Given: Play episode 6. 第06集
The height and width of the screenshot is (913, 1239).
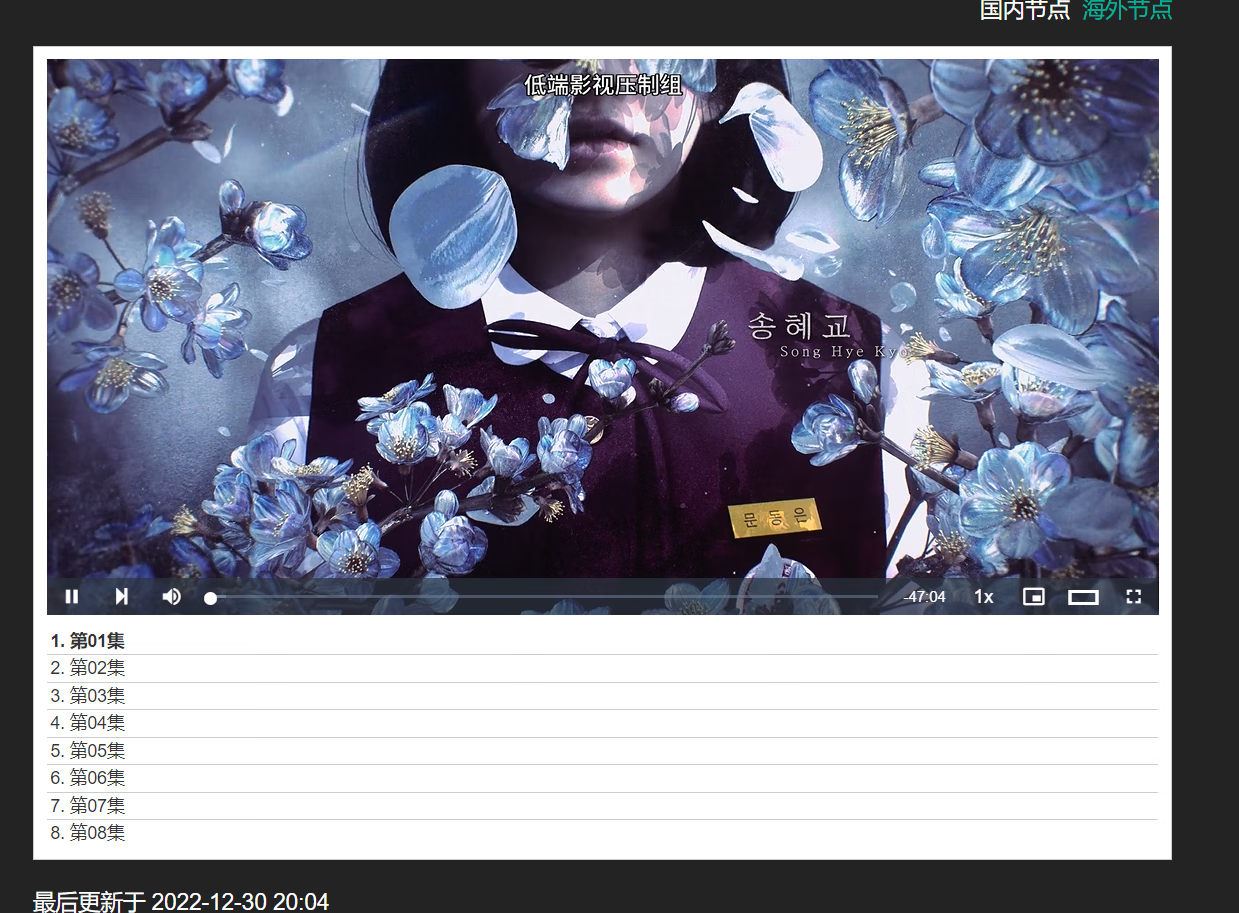Looking at the screenshot, I should (603, 778).
